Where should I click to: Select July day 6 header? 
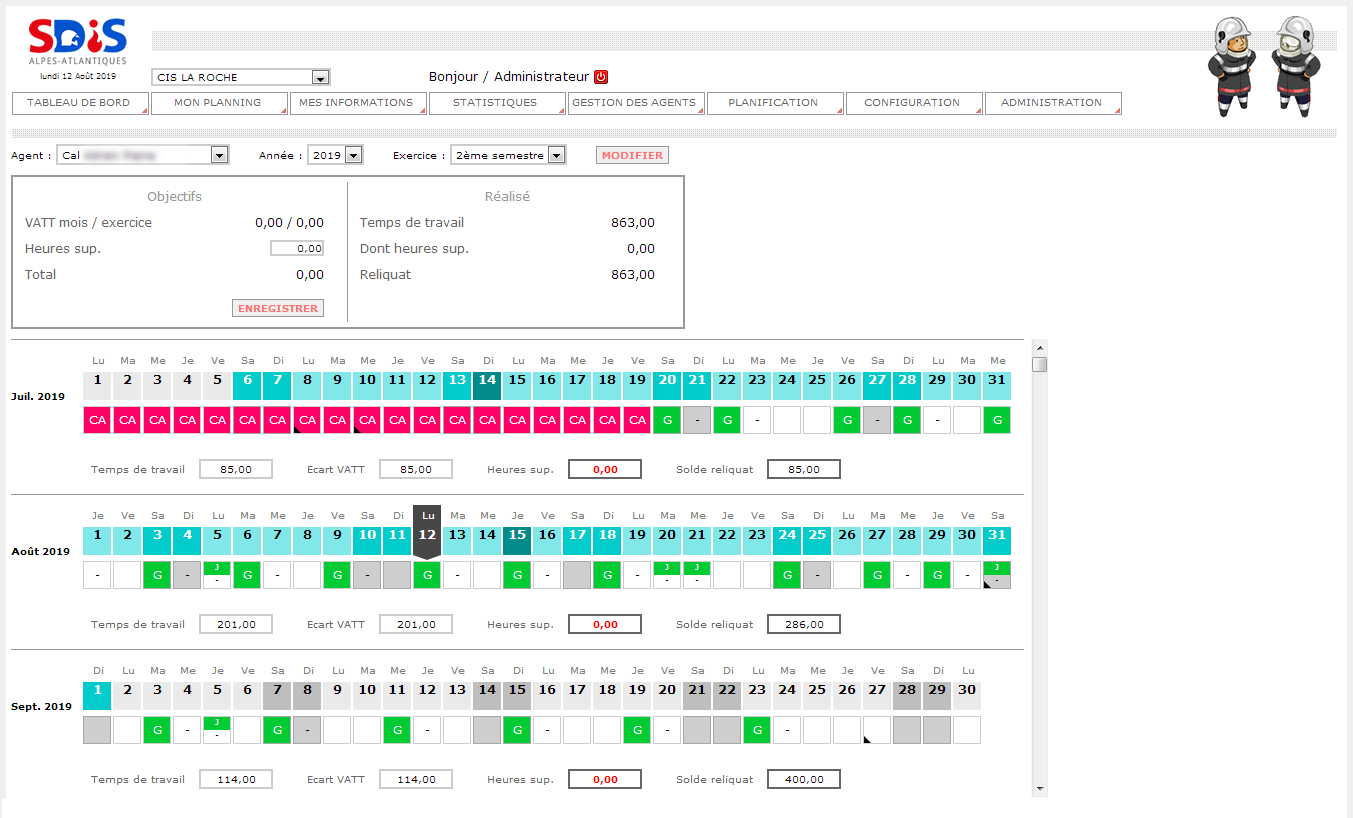(247, 385)
